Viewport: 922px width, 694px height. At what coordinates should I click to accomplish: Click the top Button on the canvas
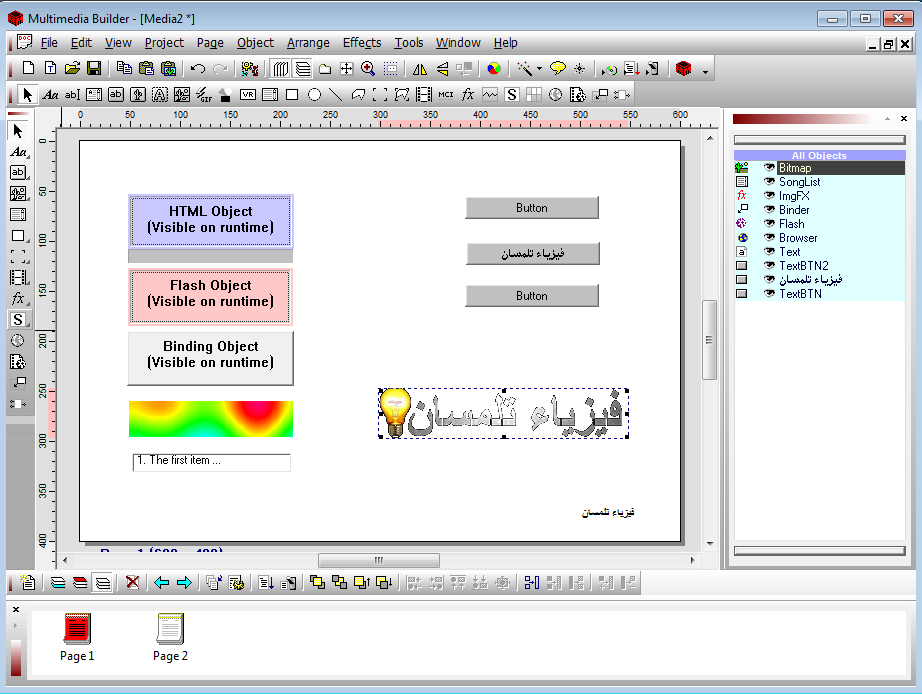pos(531,207)
